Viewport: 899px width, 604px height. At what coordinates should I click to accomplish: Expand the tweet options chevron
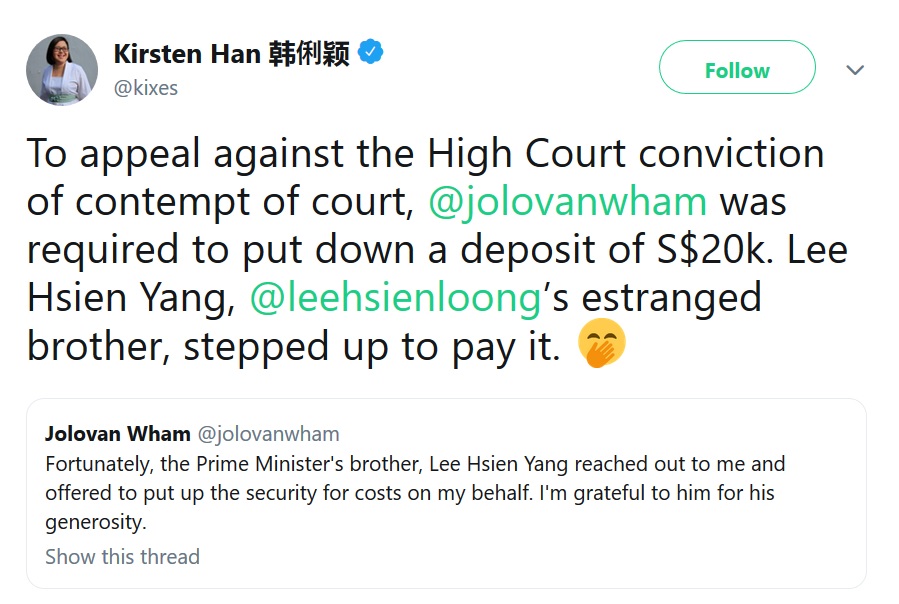(855, 70)
